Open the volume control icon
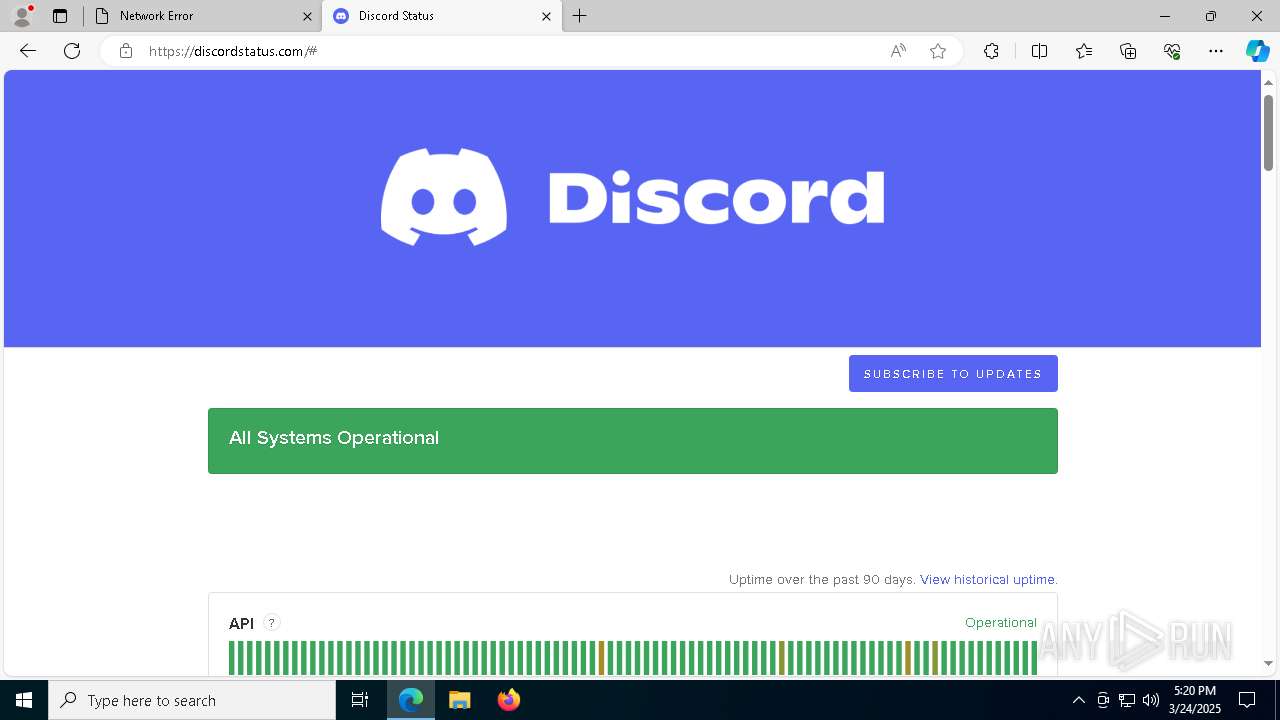 (1151, 700)
